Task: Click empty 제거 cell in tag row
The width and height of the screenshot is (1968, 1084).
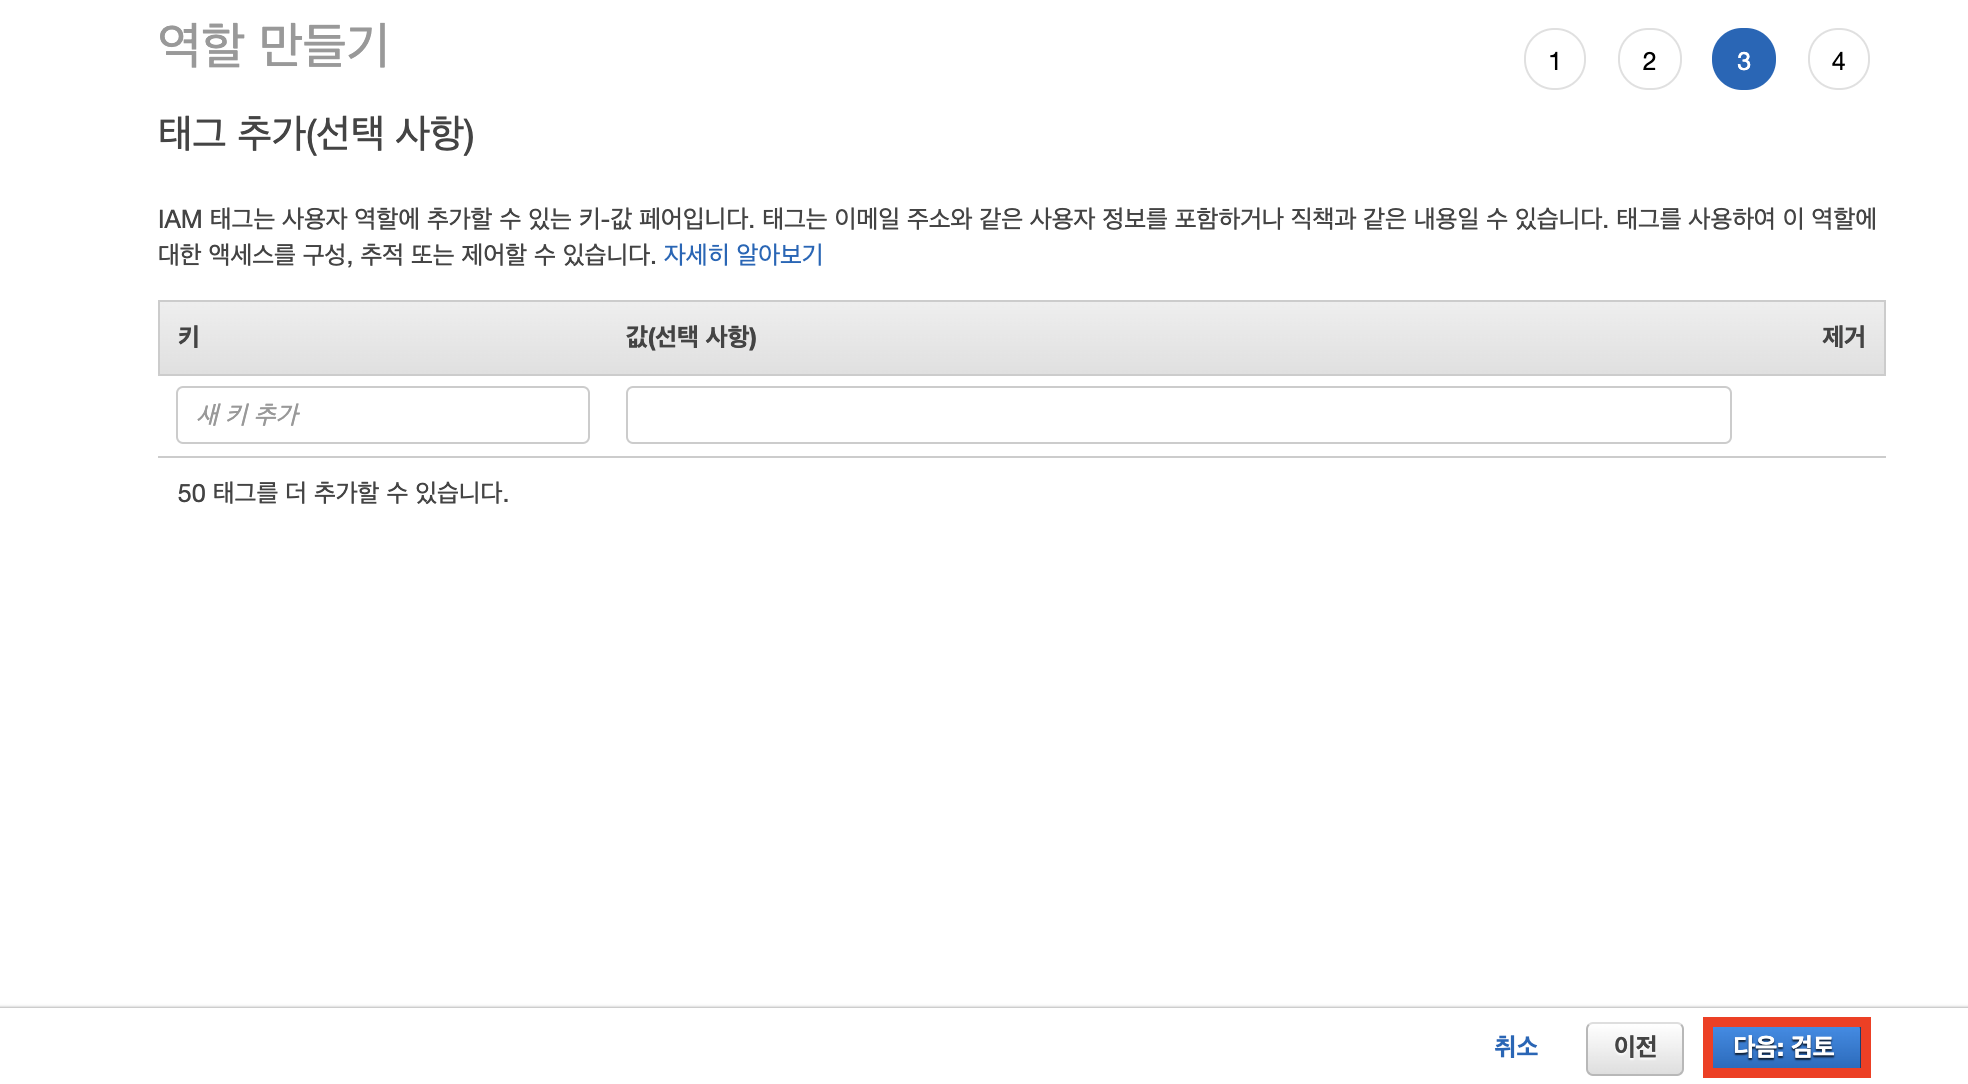Action: point(1808,414)
